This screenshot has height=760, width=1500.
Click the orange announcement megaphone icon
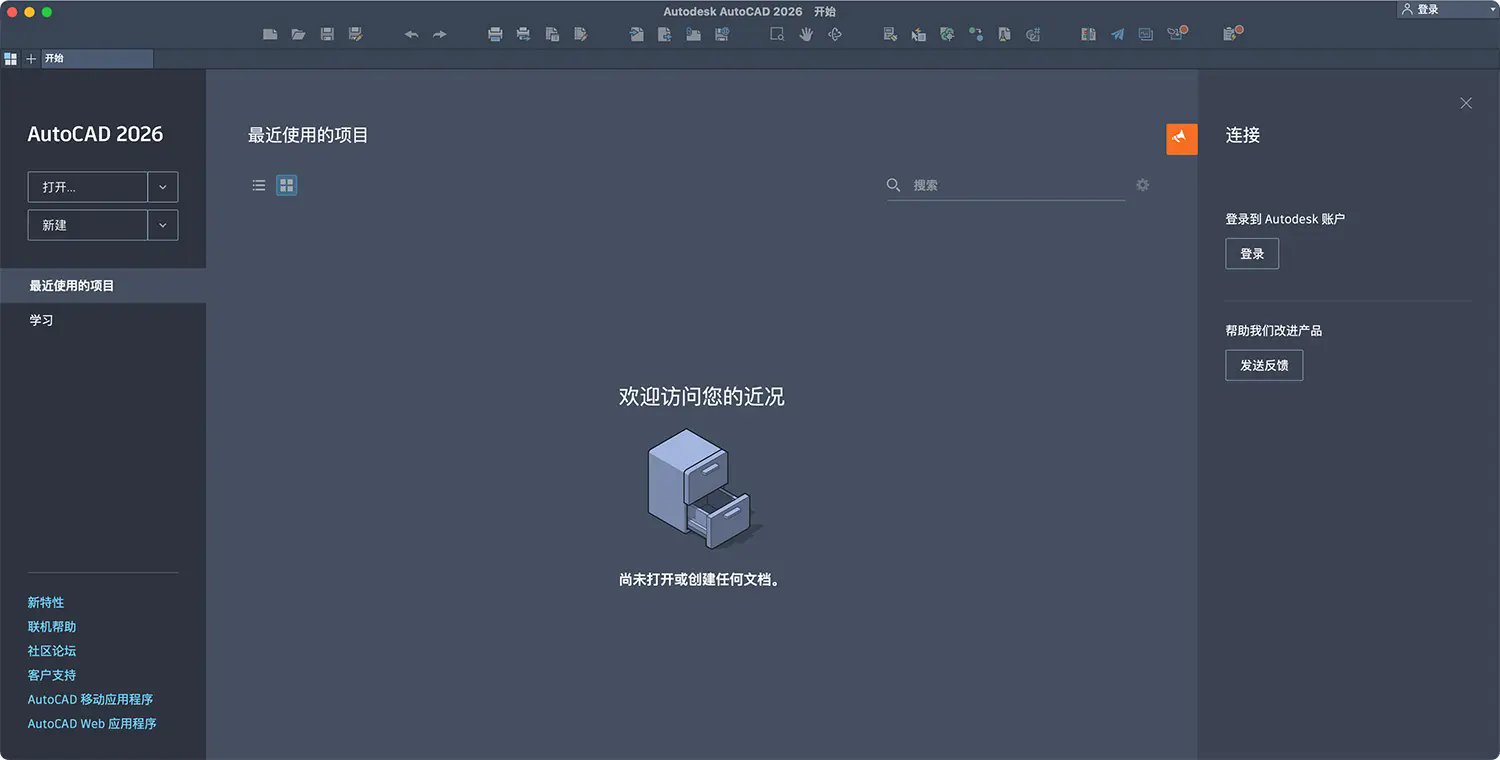tap(1182, 138)
